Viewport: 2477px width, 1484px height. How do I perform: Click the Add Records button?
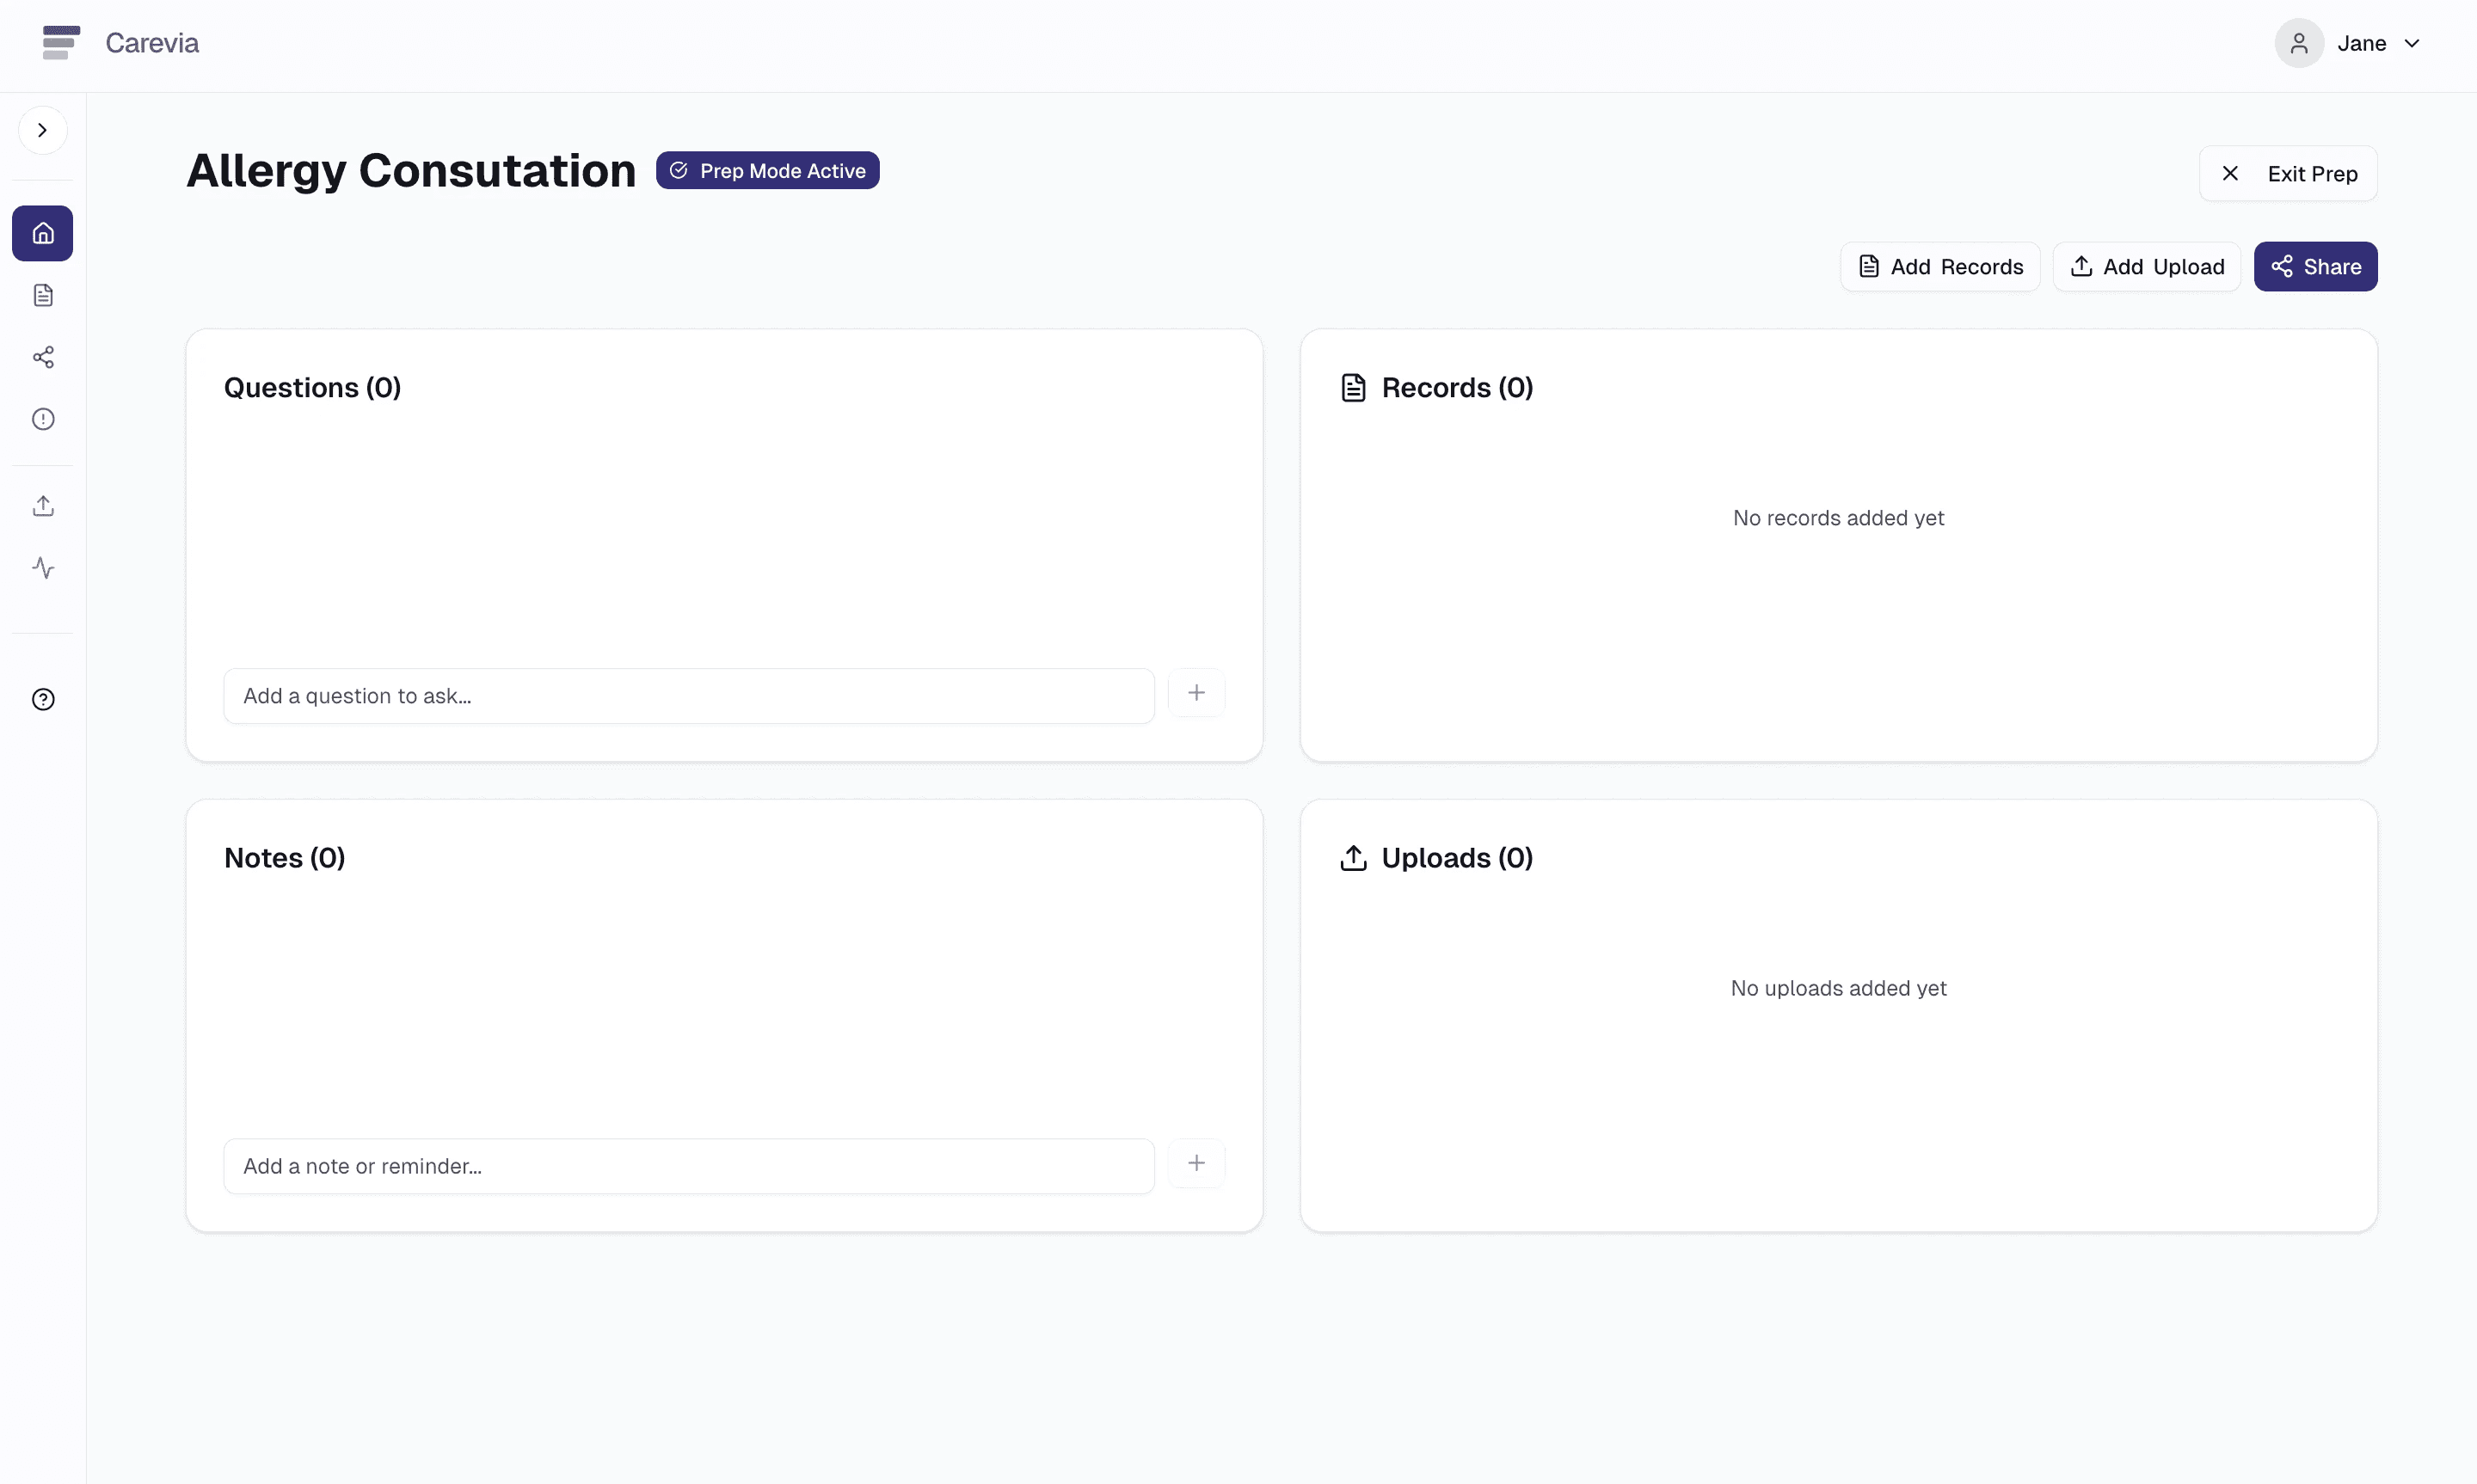coord(1939,267)
